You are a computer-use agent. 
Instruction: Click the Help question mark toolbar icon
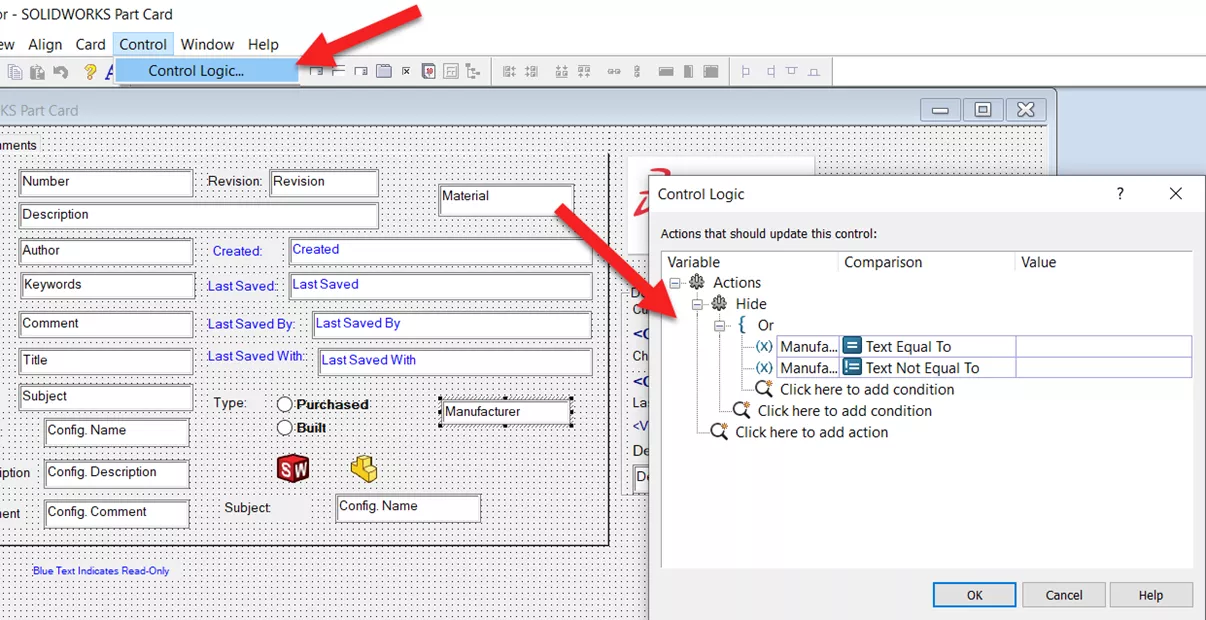point(88,71)
